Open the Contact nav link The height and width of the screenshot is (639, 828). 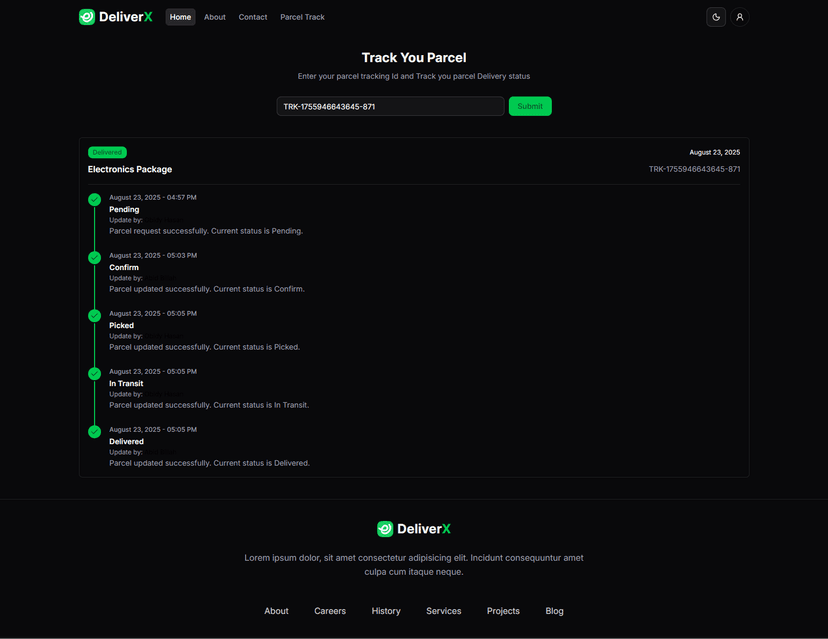[x=253, y=17]
